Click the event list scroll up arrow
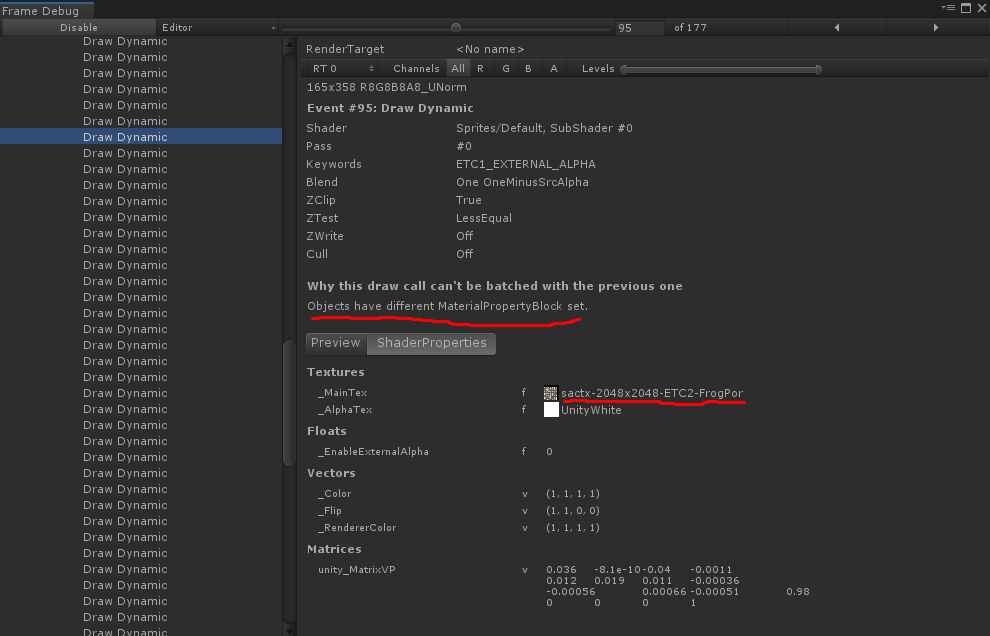990x636 pixels. pyautogui.click(x=289, y=45)
